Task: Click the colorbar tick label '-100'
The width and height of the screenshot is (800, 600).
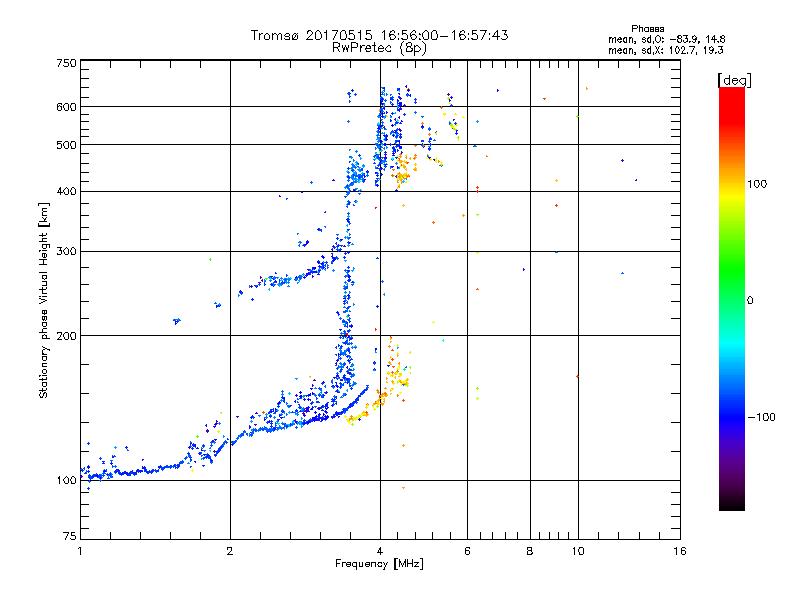Action: (761, 417)
